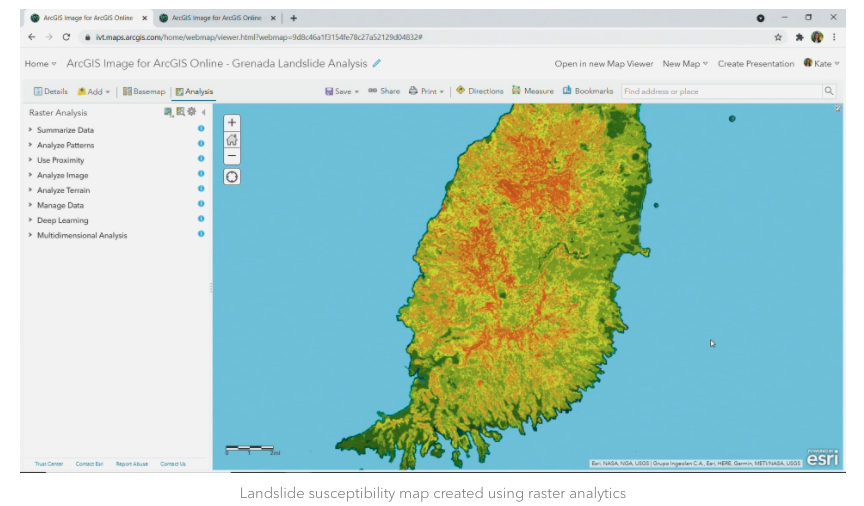Select the Analysis tab
The width and height of the screenshot is (864, 506).
point(194,91)
